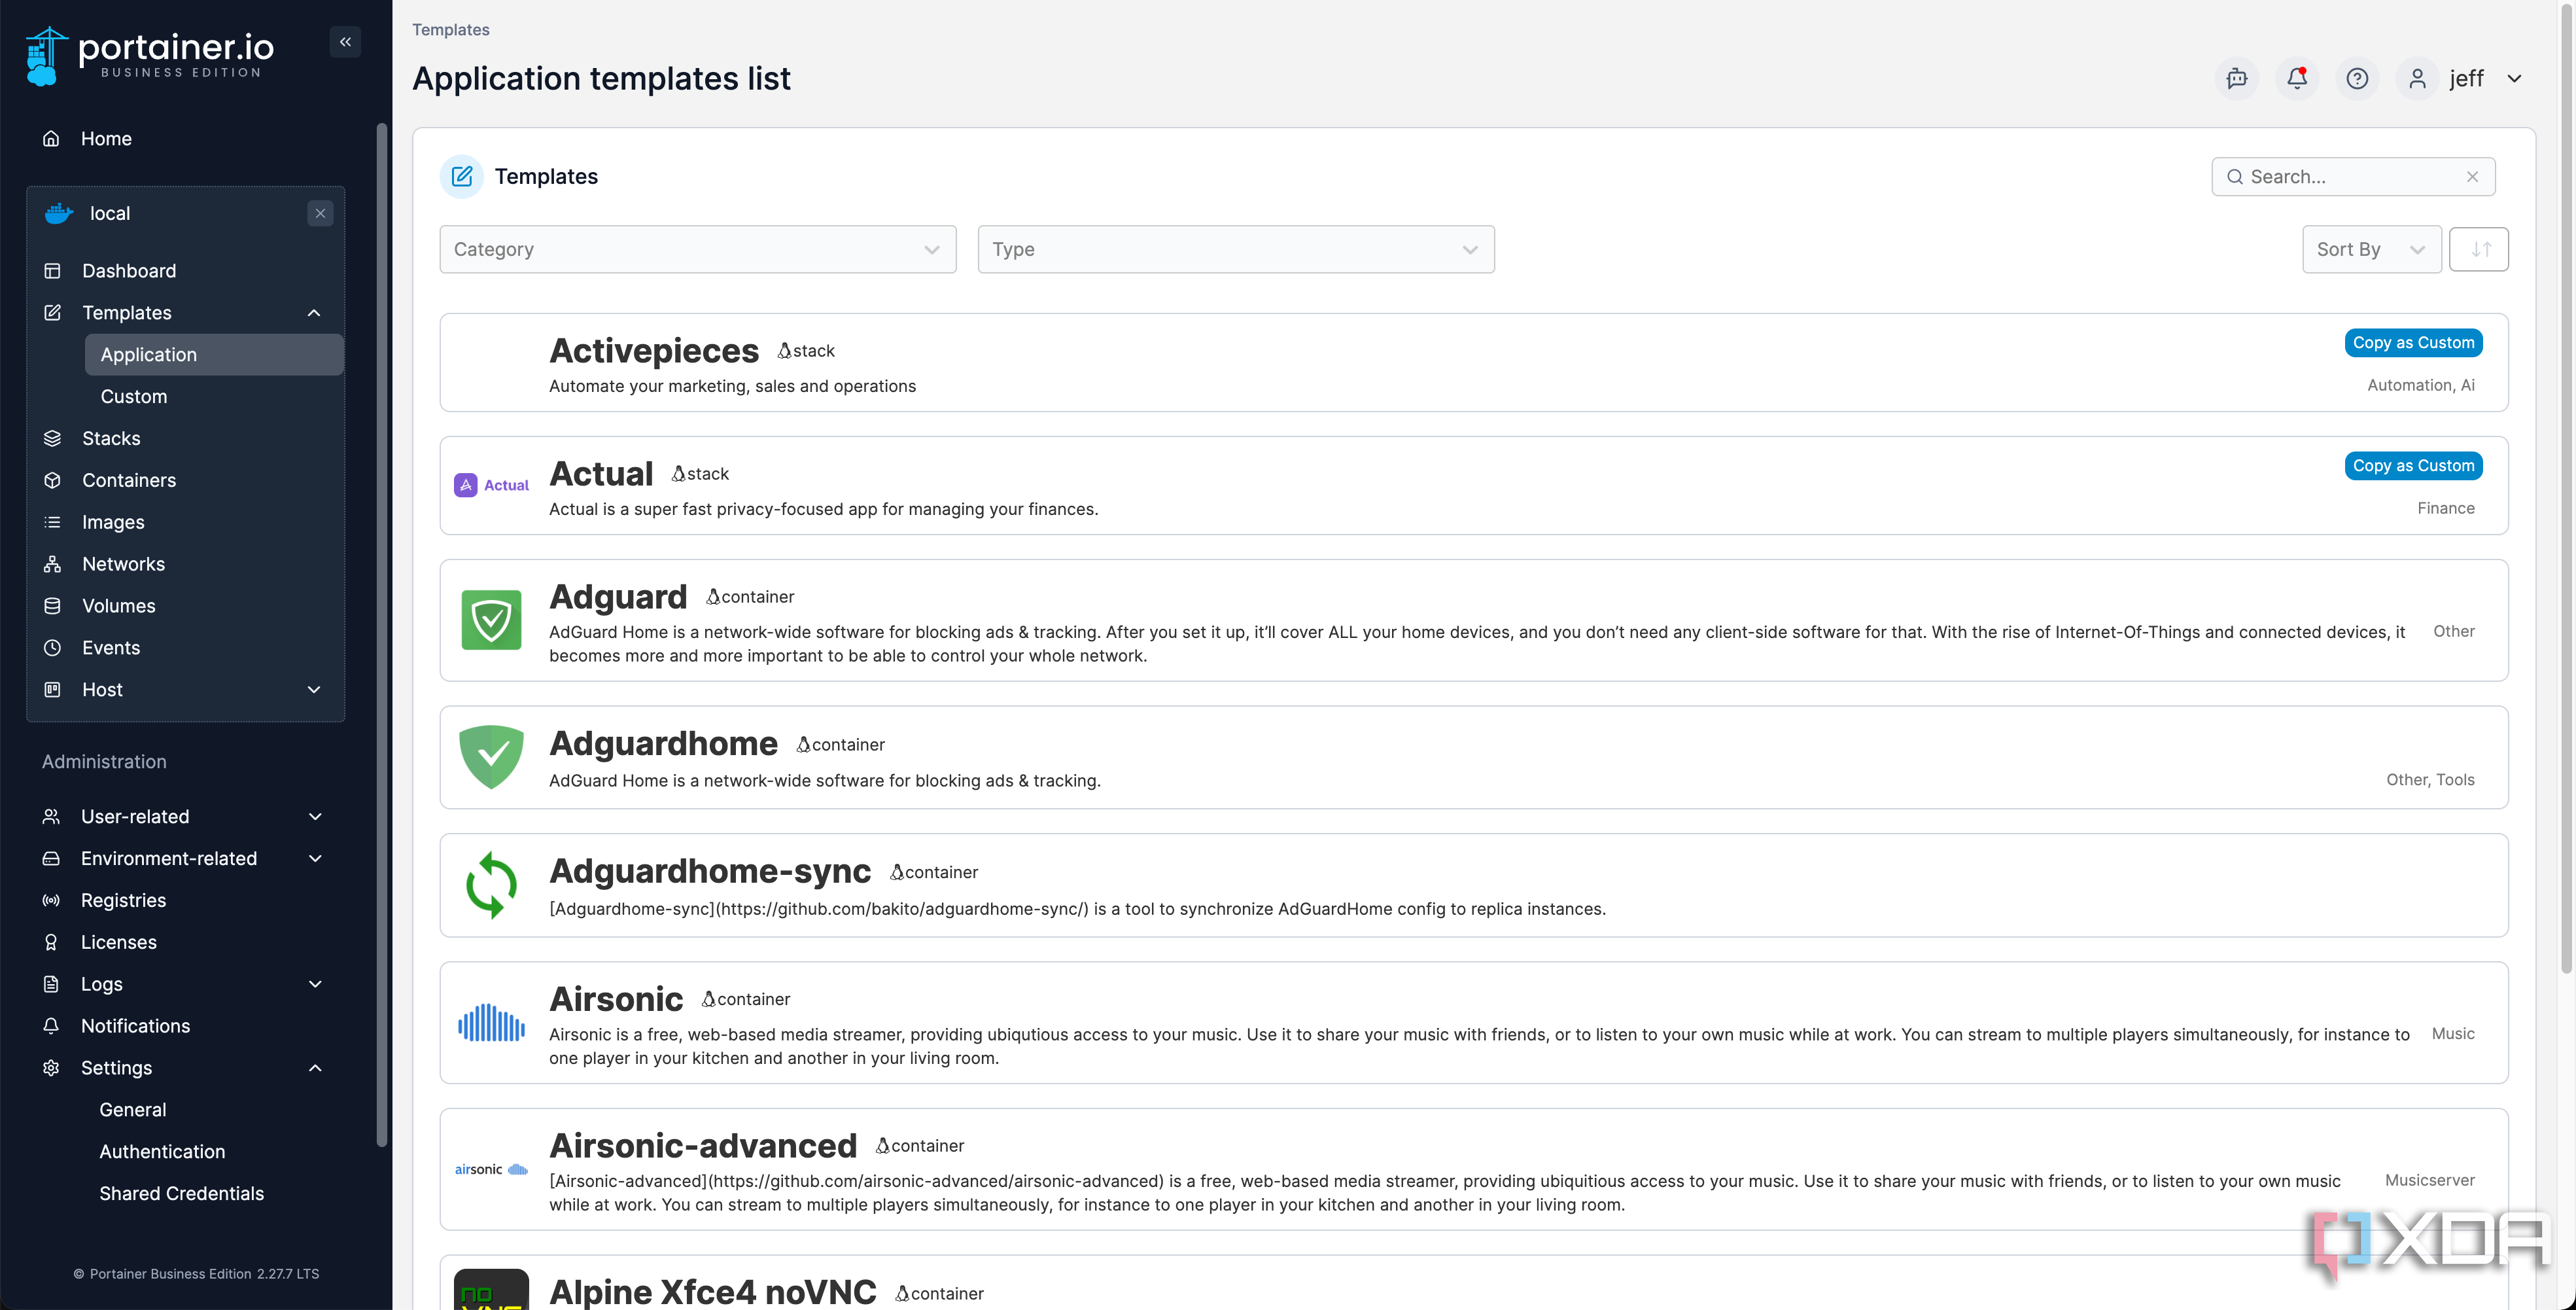Open the notifications bell in the header
This screenshot has width=2576, height=1310.
pyautogui.click(x=2297, y=78)
